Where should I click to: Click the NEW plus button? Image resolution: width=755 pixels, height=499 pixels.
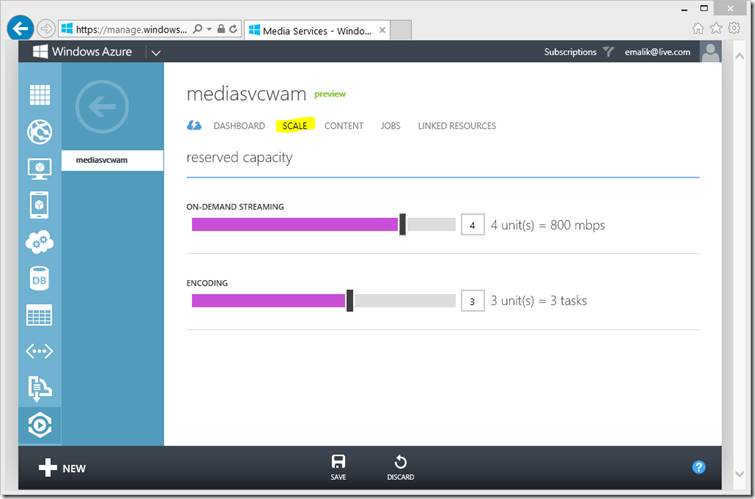click(x=62, y=468)
